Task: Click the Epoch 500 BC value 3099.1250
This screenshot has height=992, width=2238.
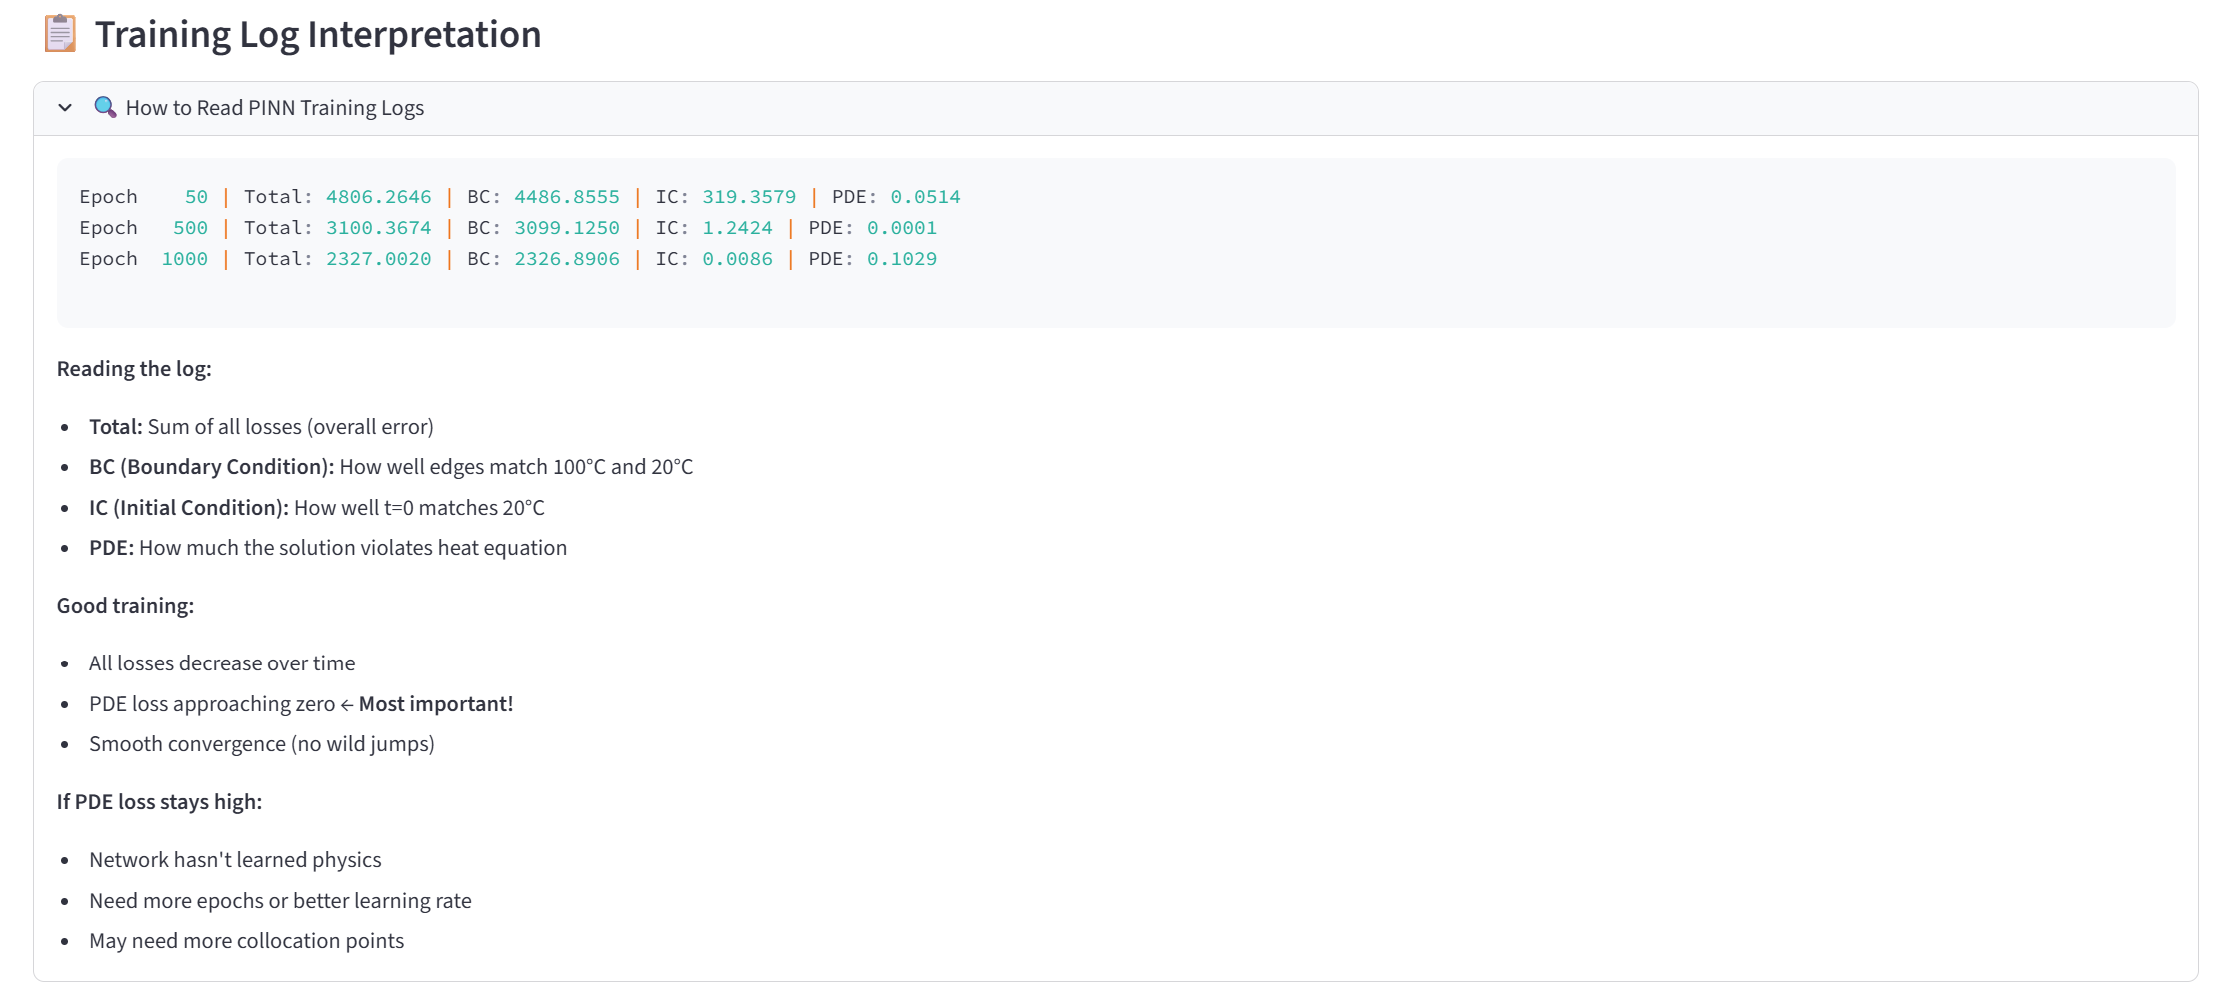Action: point(566,228)
